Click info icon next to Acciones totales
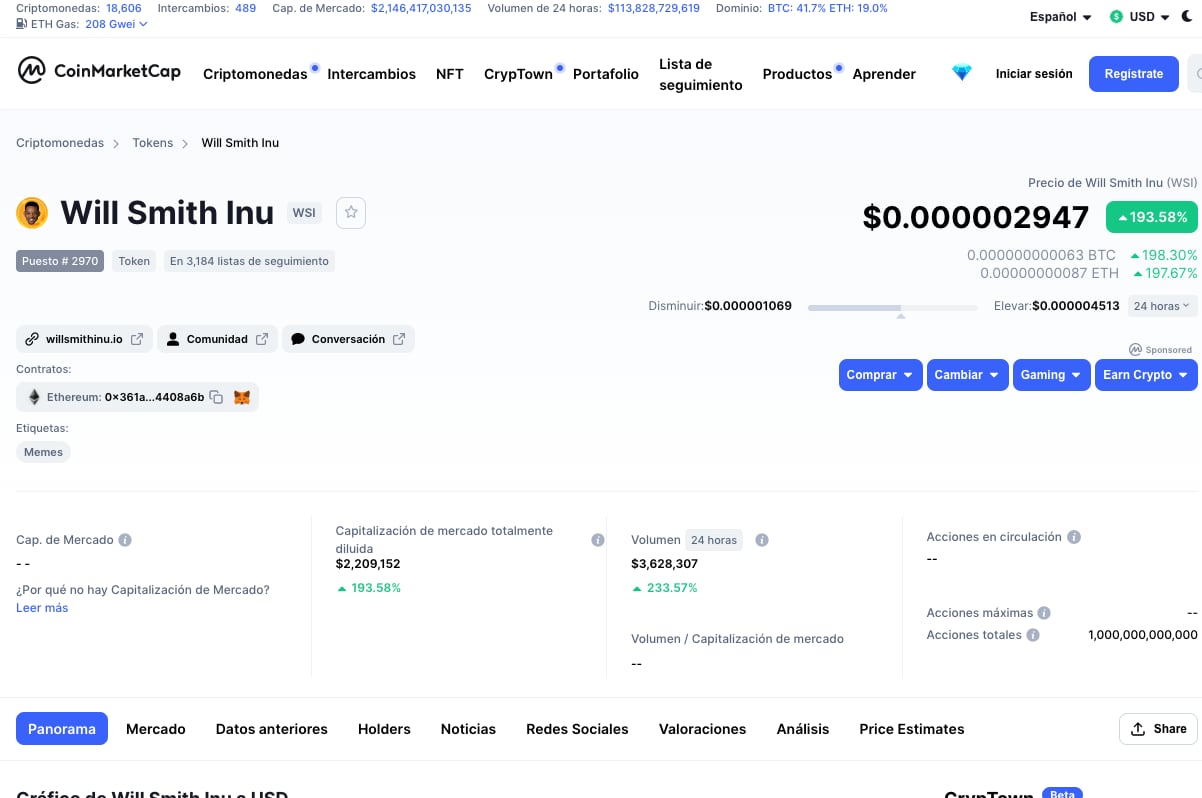Screen dimensions: 1202x798 click(1033, 635)
